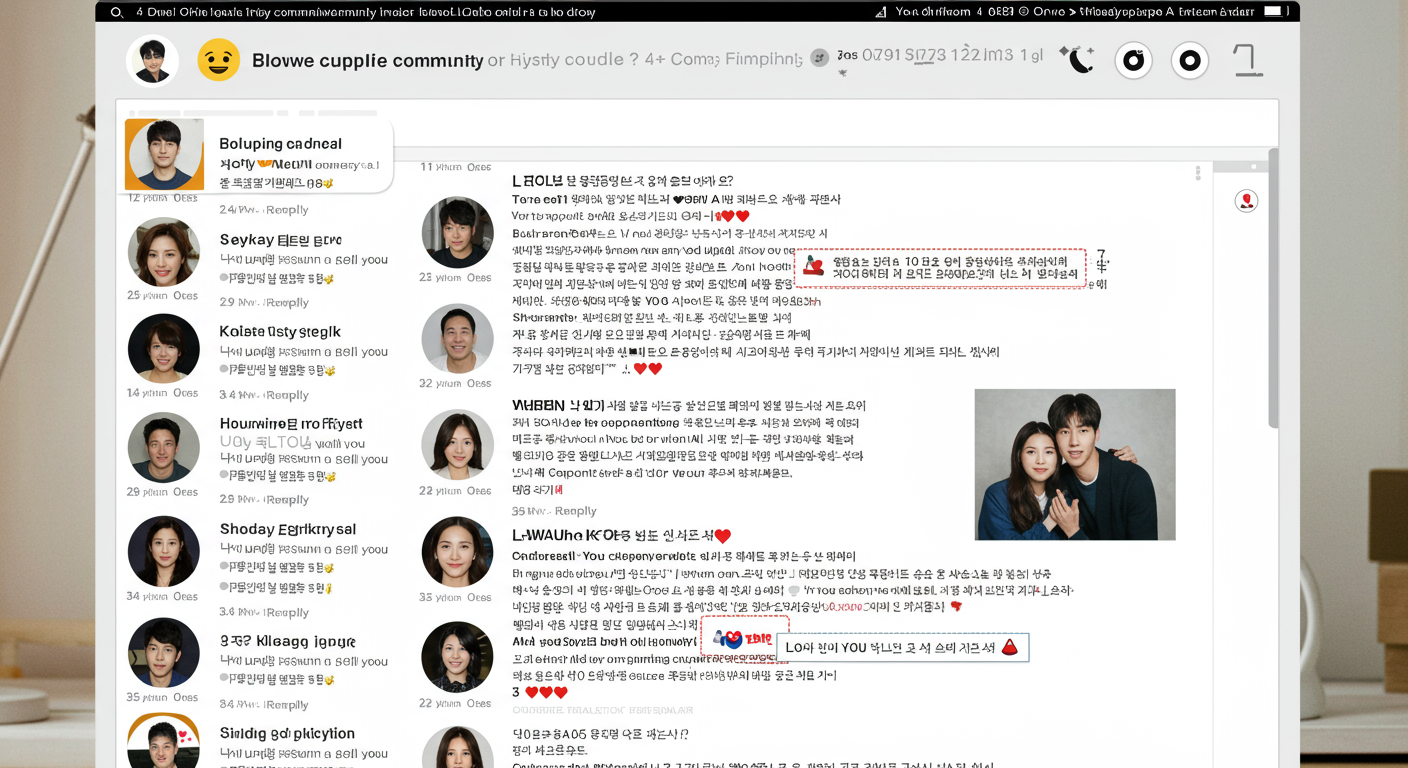
Task: Click the battery indicator in top bar
Action: coord(1273,11)
